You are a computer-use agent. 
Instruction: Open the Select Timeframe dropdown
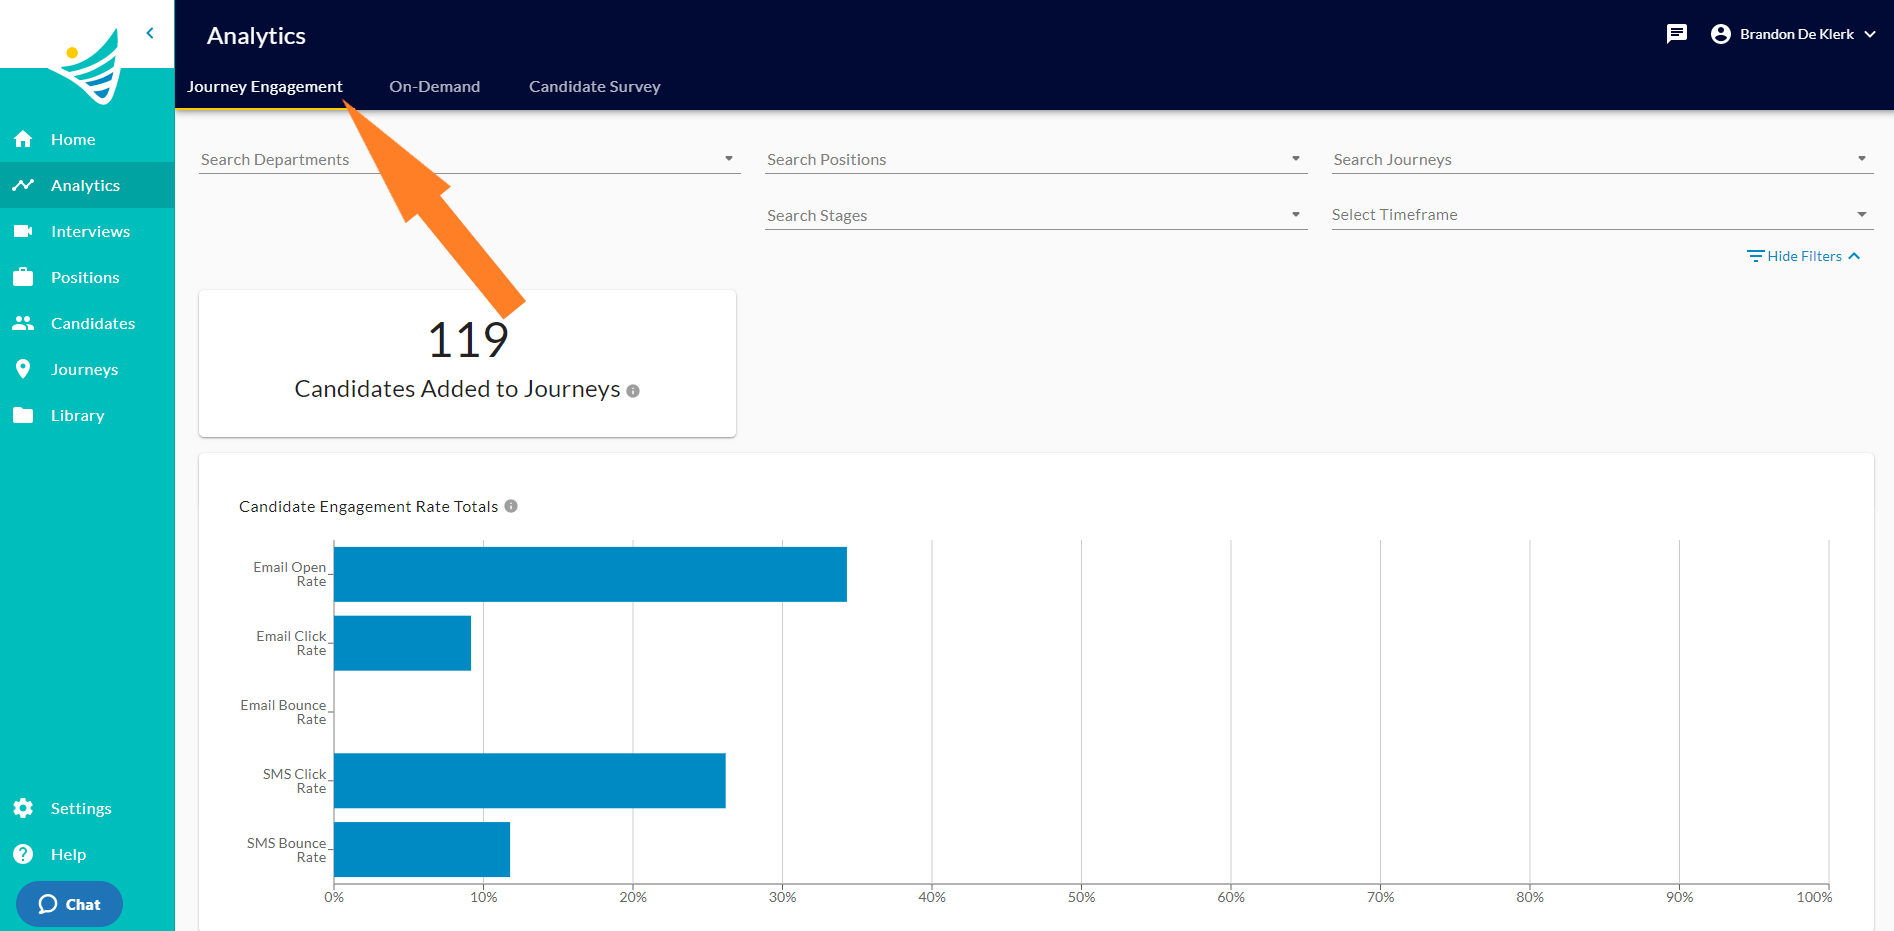click(1602, 215)
